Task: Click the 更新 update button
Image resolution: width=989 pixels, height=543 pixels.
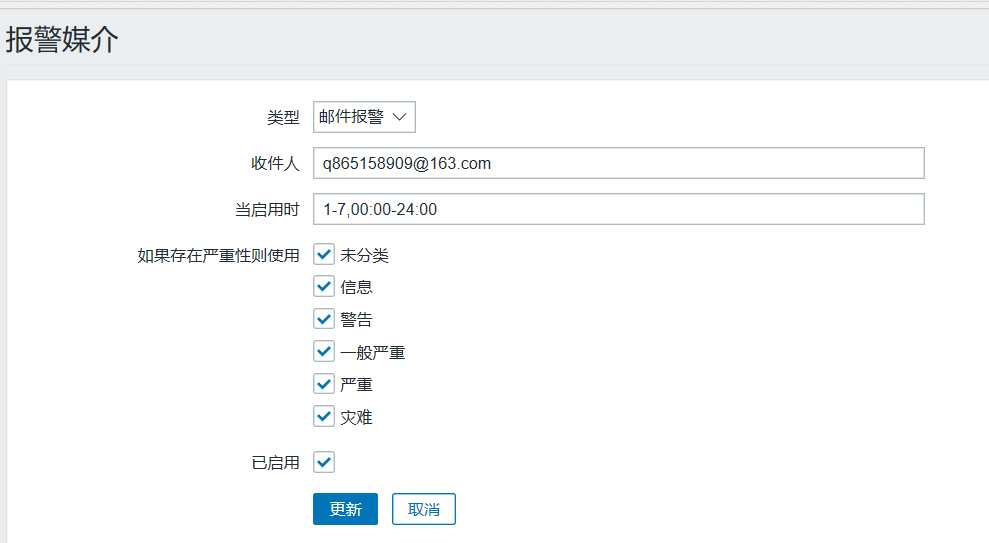Action: (x=345, y=509)
